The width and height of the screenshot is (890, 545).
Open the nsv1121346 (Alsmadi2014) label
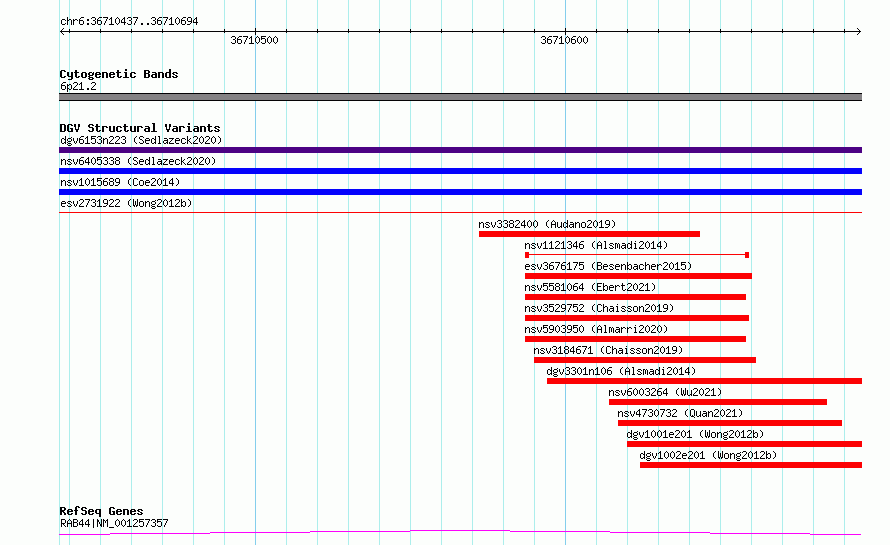[596, 245]
